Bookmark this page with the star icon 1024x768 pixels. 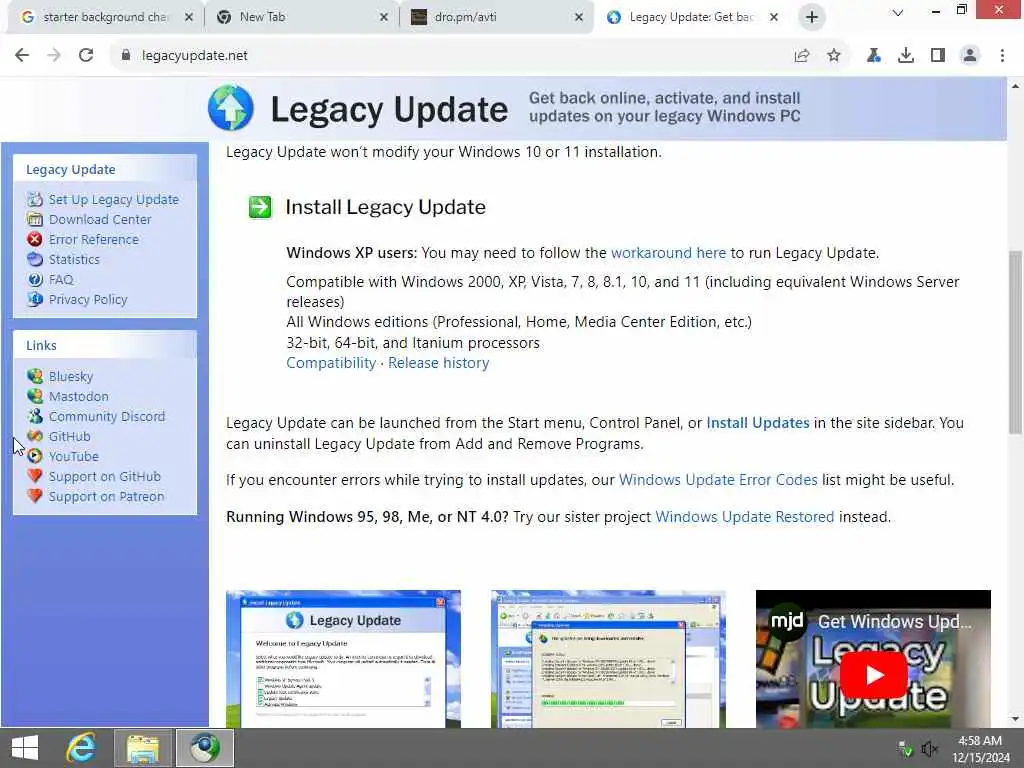834,56
